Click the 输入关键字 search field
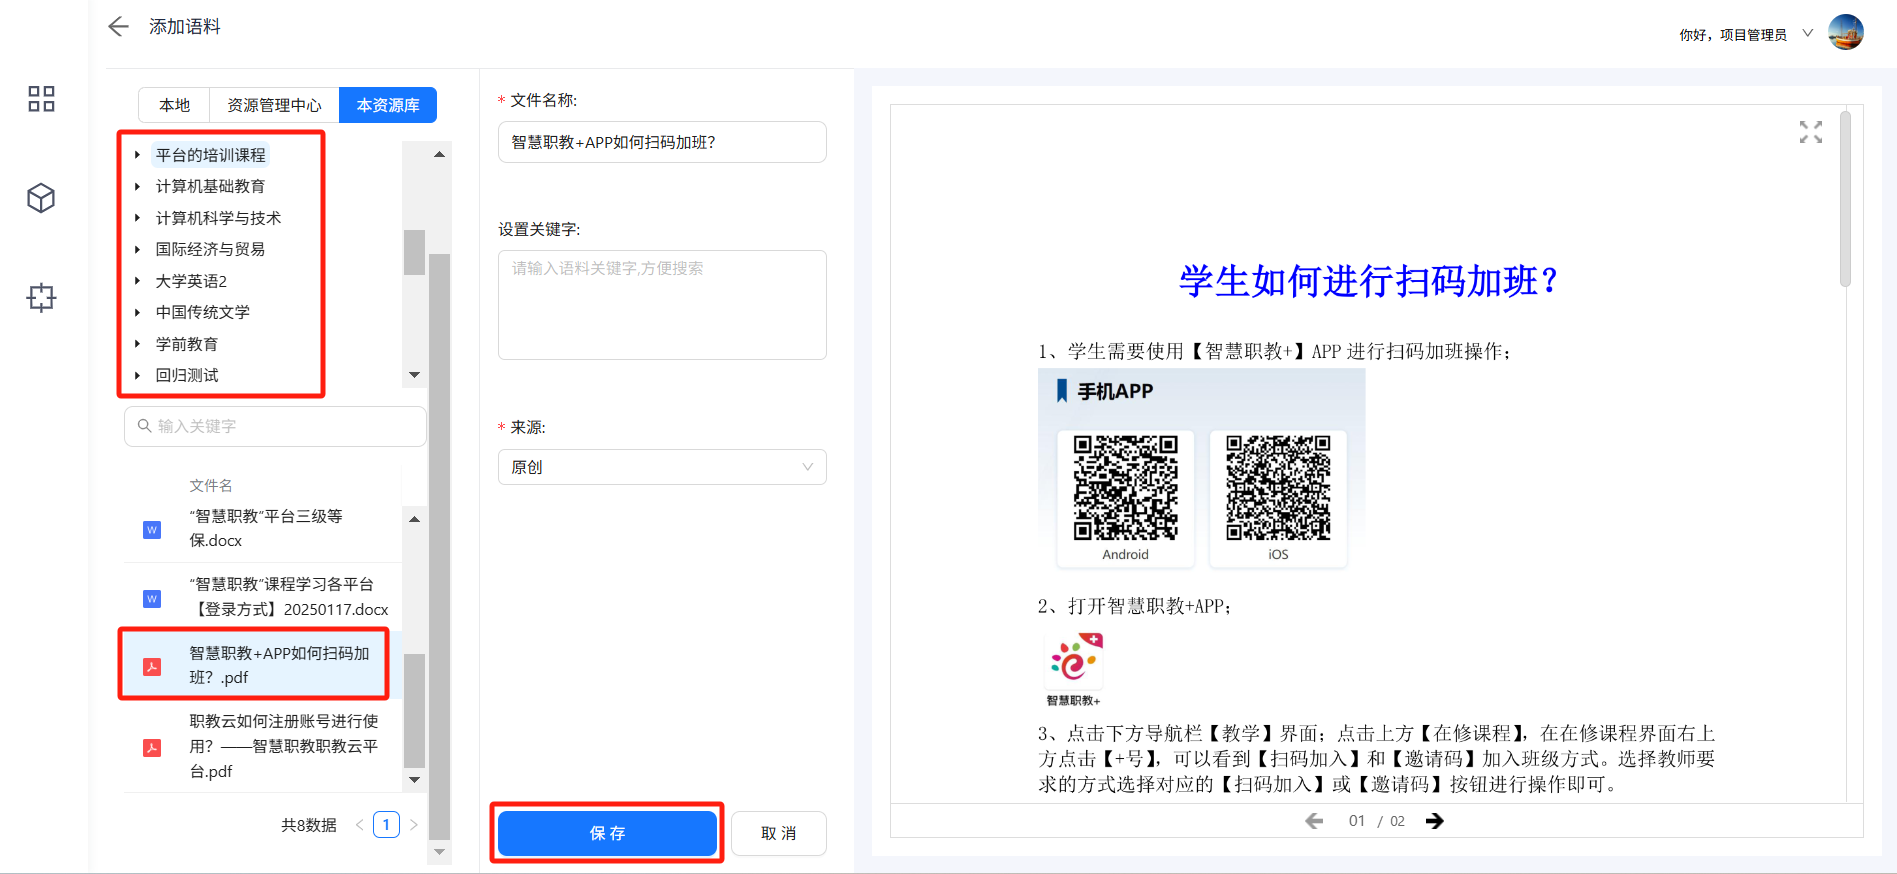 tap(275, 426)
